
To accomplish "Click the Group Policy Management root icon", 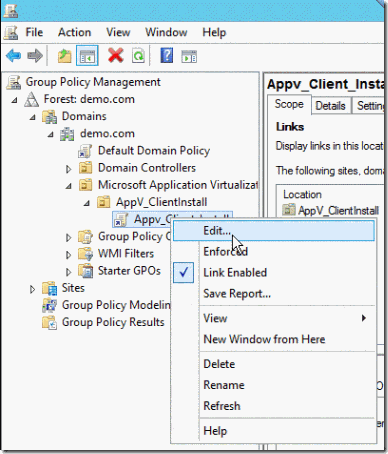I will [x=14, y=82].
